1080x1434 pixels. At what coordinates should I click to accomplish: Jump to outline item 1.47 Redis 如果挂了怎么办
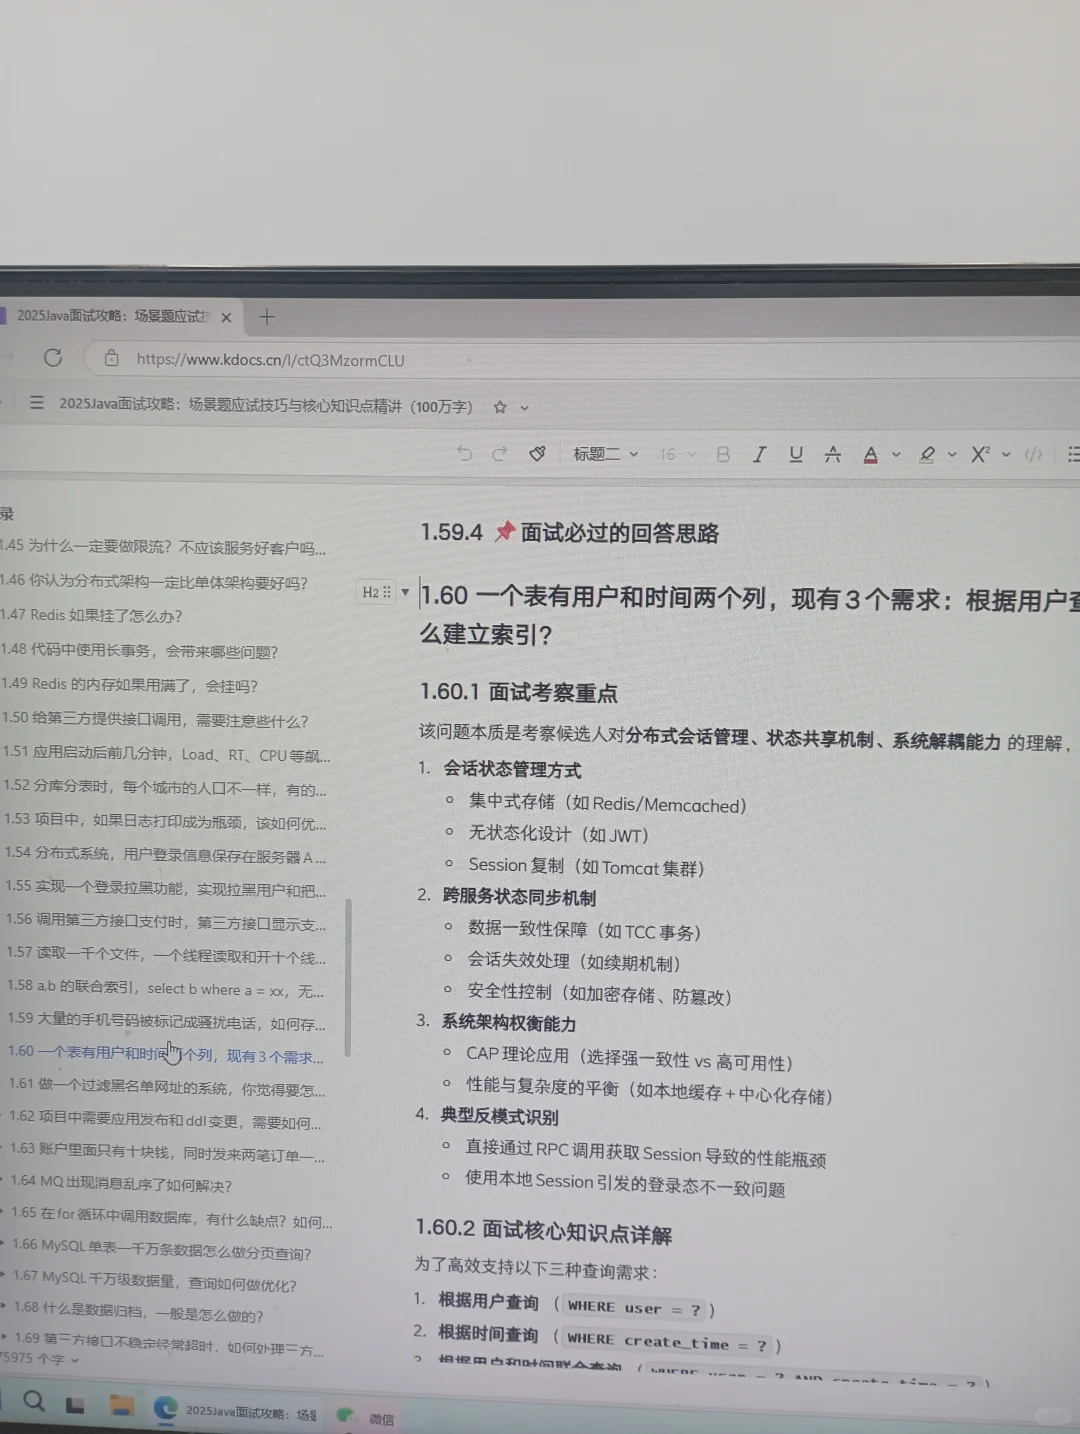click(x=92, y=615)
